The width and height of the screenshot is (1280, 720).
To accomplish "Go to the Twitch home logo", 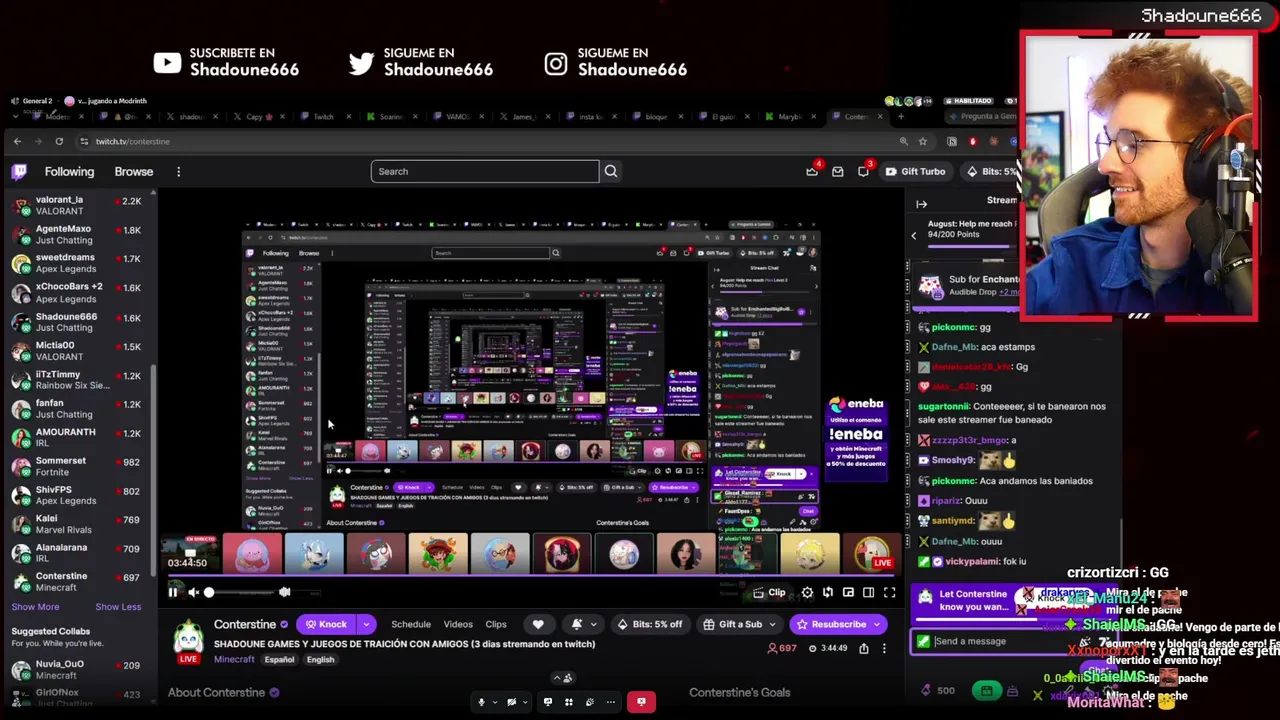I will (19, 172).
